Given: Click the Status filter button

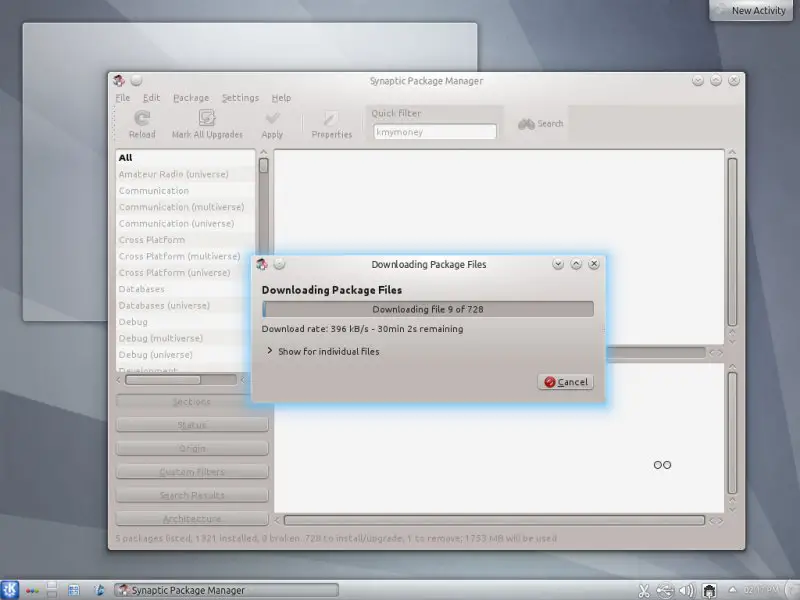Looking at the screenshot, I should click(192, 425).
